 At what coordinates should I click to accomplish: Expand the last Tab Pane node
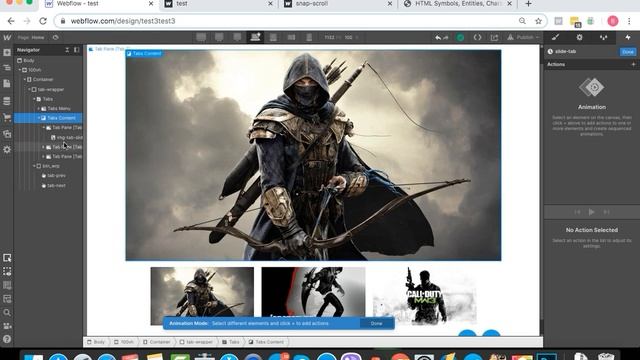(44, 156)
